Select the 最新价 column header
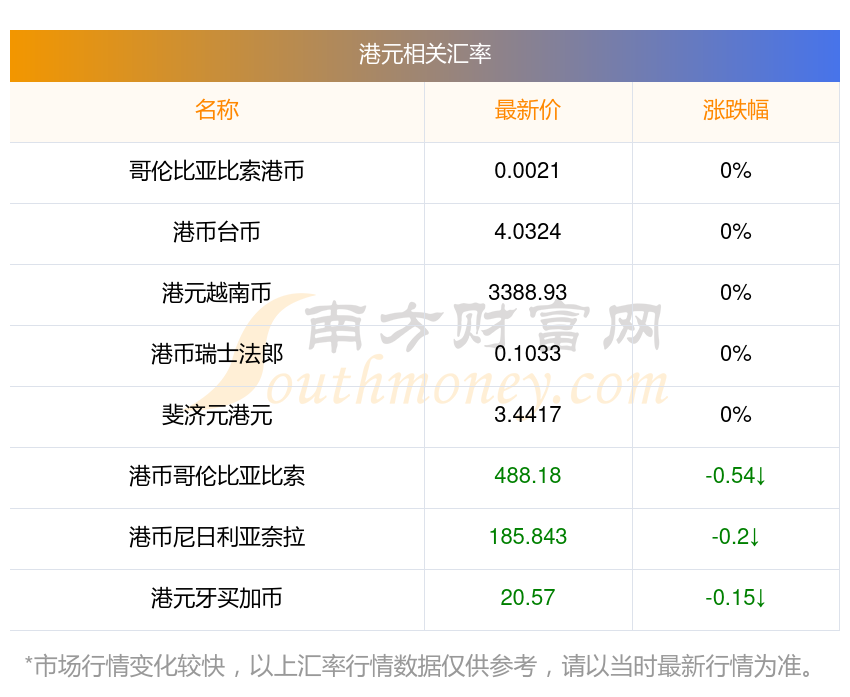Screen dimensions: 850x697 [x=527, y=110]
